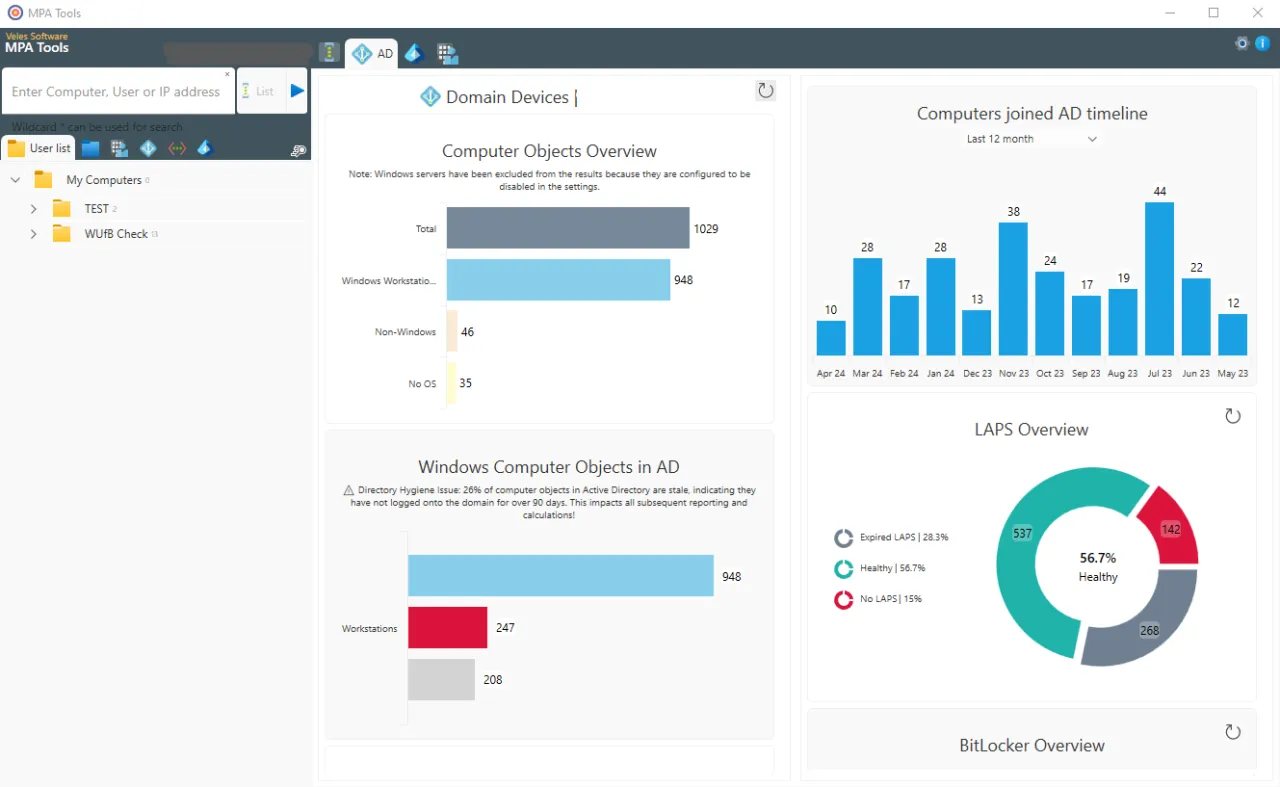This screenshot has height=787, width=1280.
Task: Click the Healthy | 56.7% legend entry
Action: [880, 568]
